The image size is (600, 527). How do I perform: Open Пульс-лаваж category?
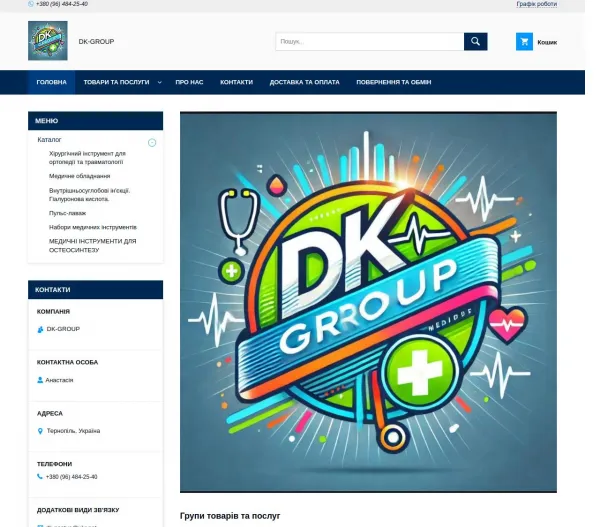67,213
